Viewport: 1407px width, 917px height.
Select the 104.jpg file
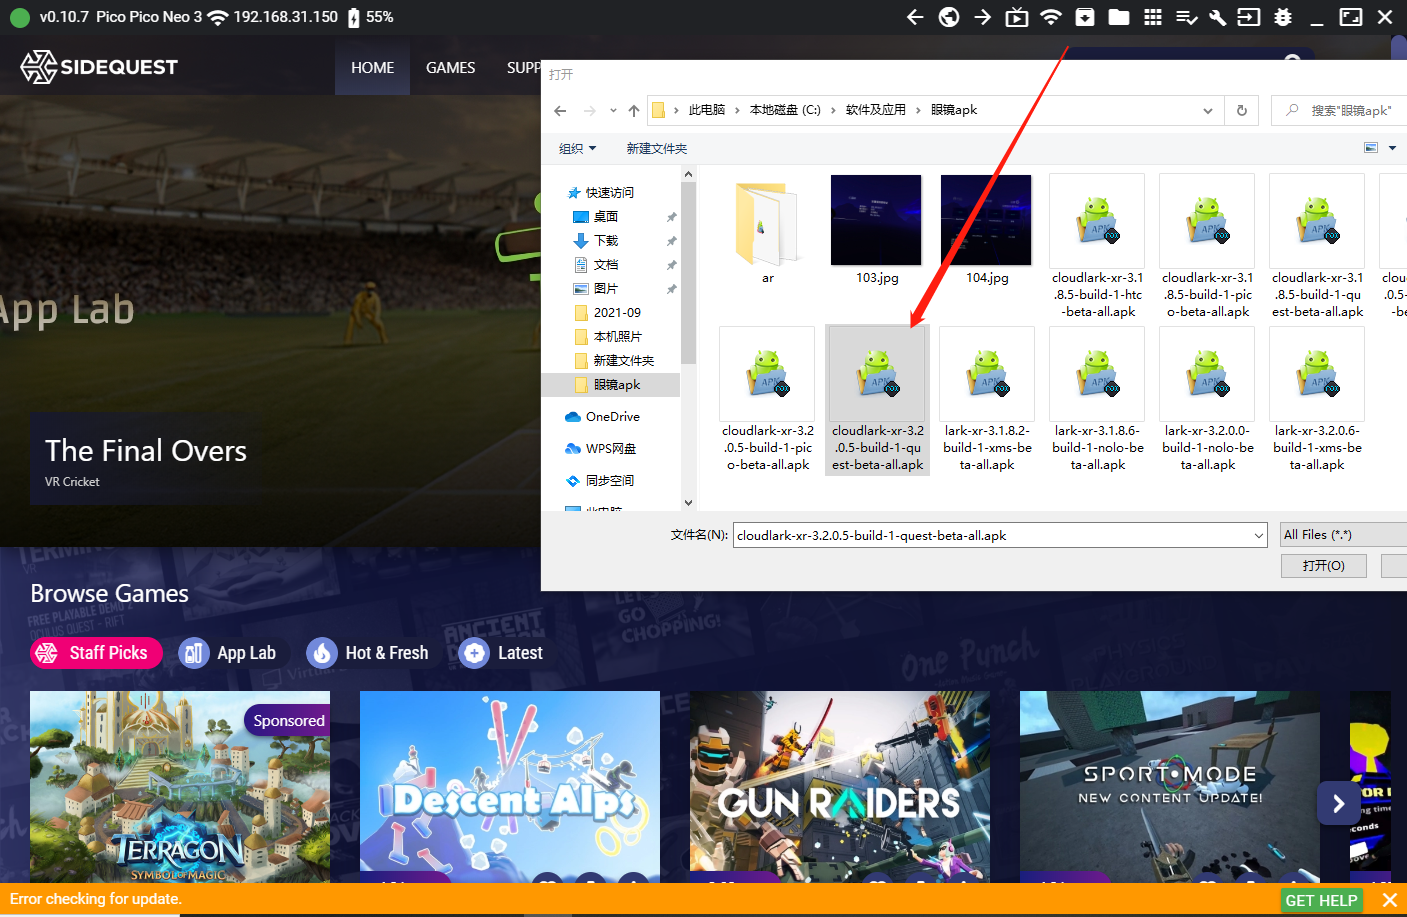click(x=987, y=231)
